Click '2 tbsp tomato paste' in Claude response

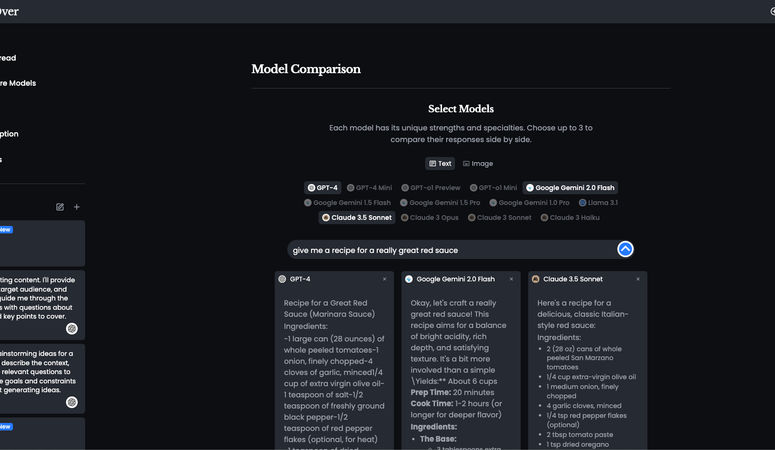point(580,435)
